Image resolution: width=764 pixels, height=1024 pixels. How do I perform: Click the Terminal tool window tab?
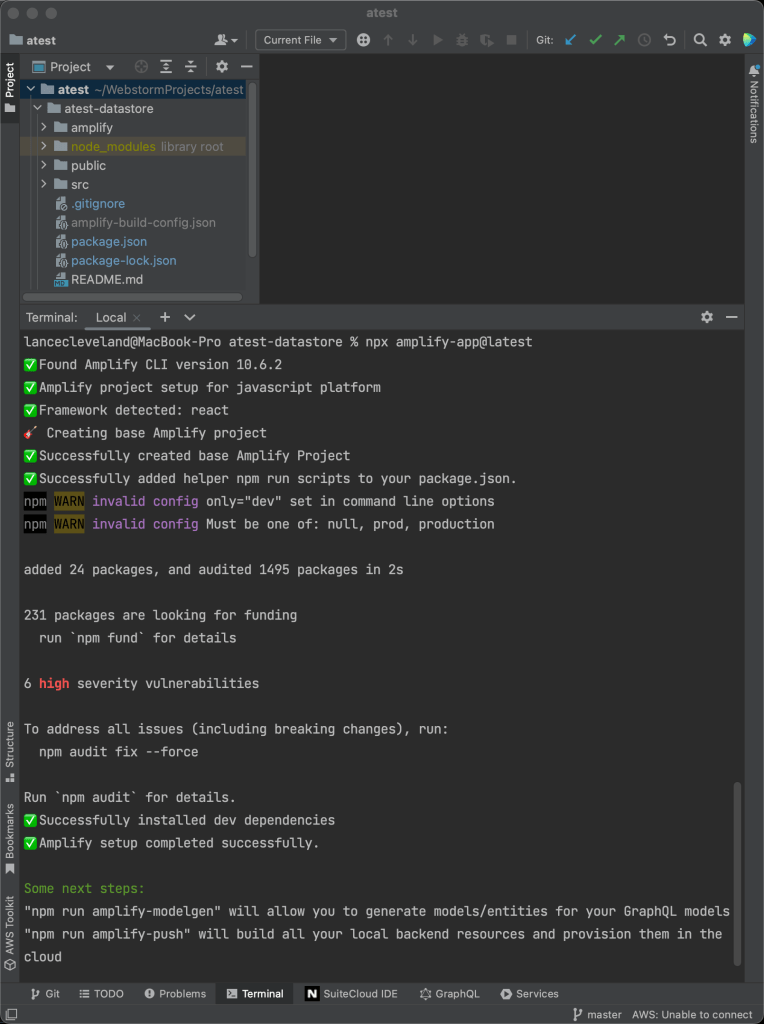(255, 993)
